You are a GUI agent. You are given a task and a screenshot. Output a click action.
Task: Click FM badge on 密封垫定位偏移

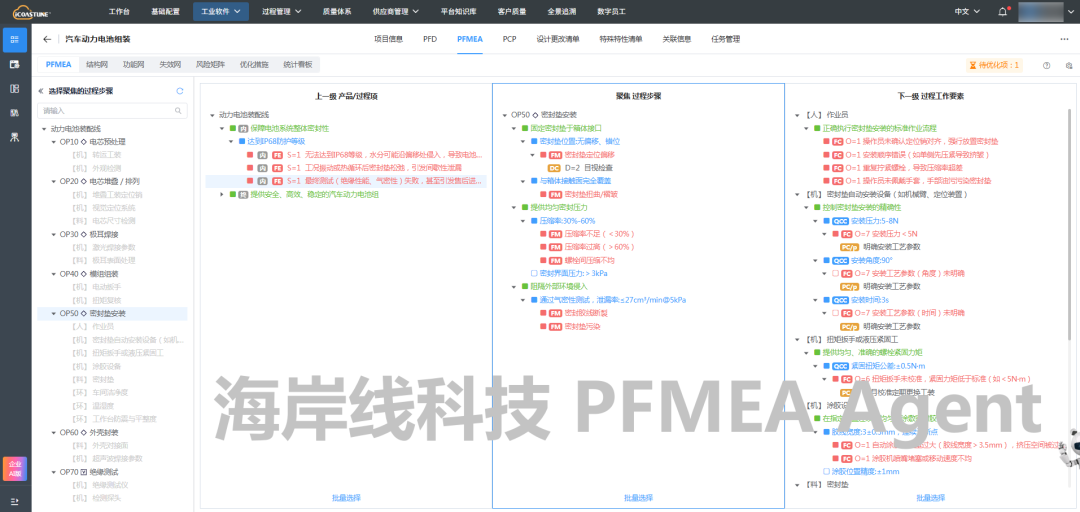(554, 154)
